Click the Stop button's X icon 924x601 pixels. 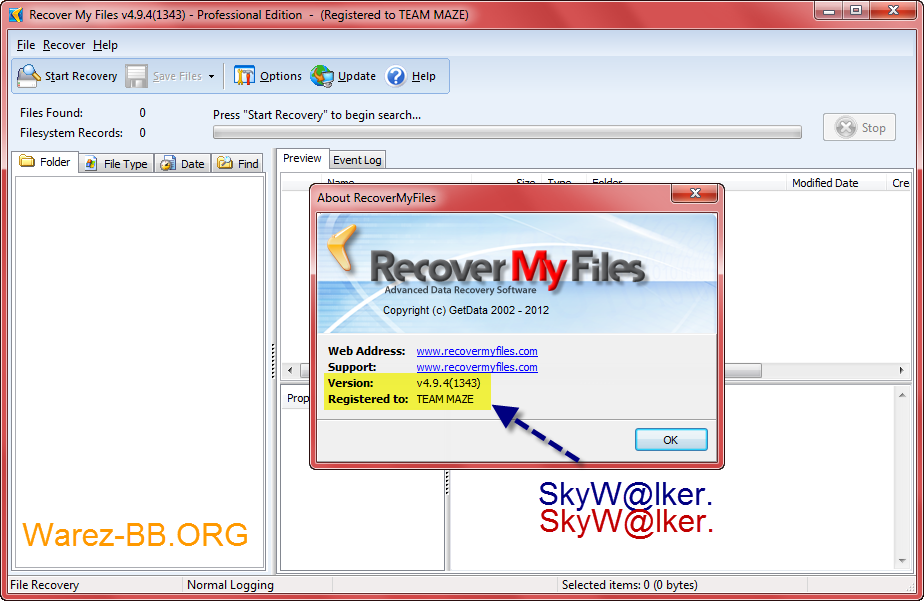tap(846, 127)
